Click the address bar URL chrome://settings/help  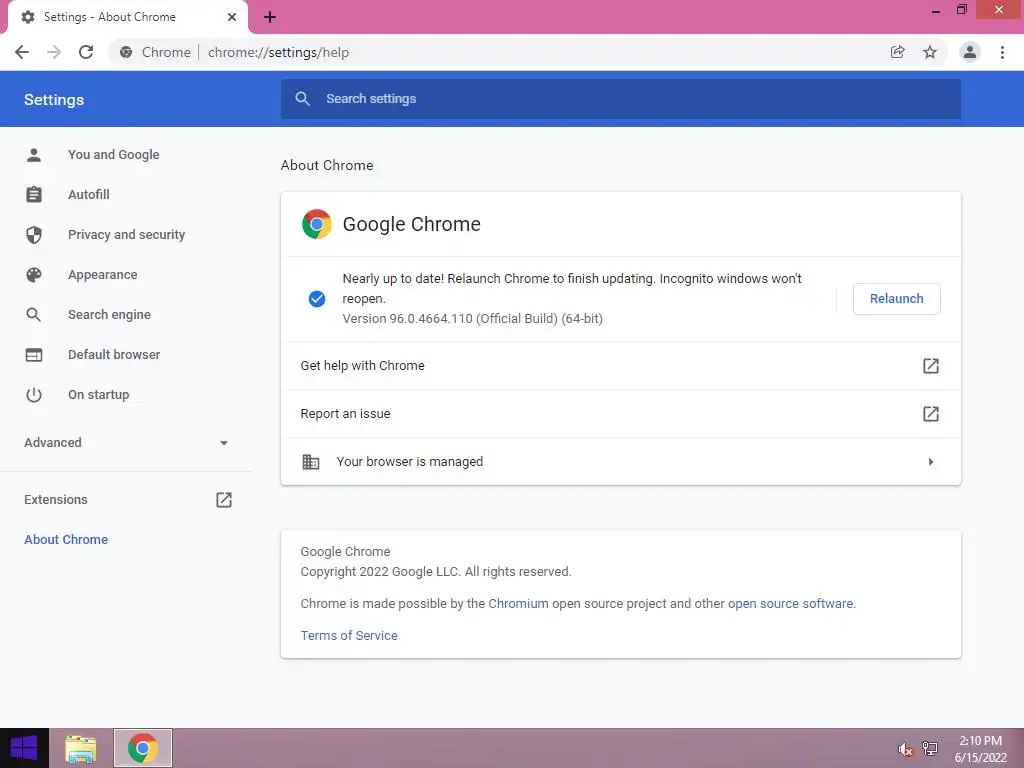[278, 52]
